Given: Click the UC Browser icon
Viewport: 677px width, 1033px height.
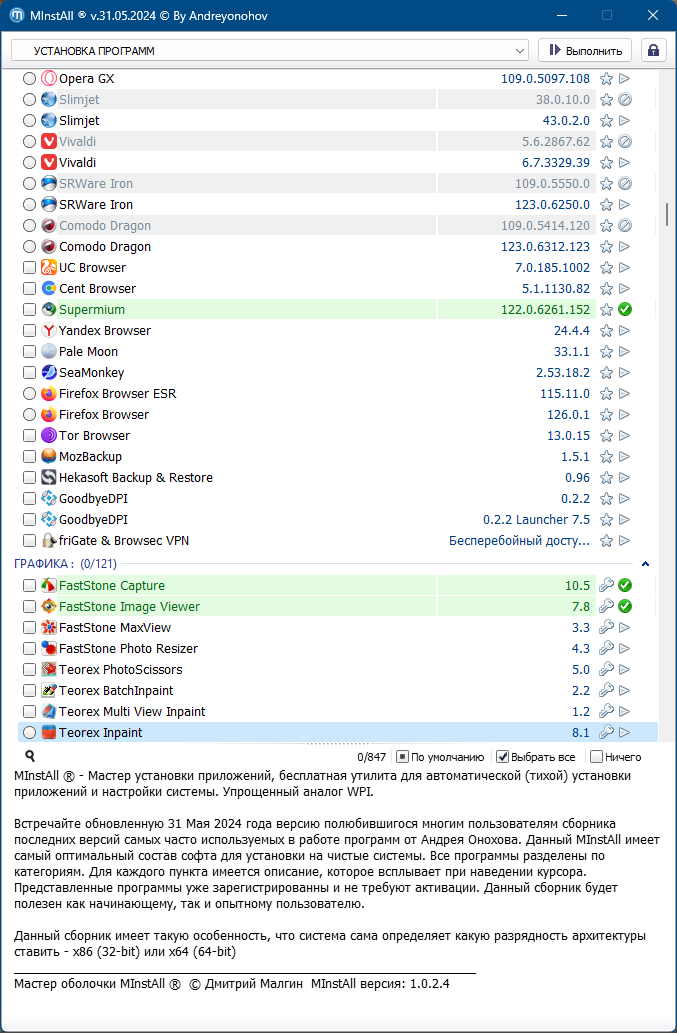Looking at the screenshot, I should pyautogui.click(x=49, y=267).
